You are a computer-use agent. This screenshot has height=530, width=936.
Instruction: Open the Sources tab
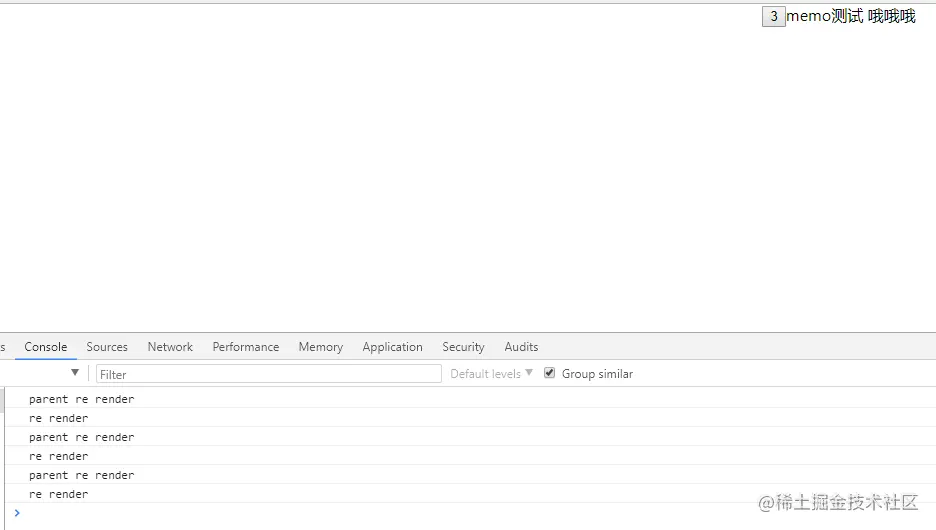coord(107,347)
